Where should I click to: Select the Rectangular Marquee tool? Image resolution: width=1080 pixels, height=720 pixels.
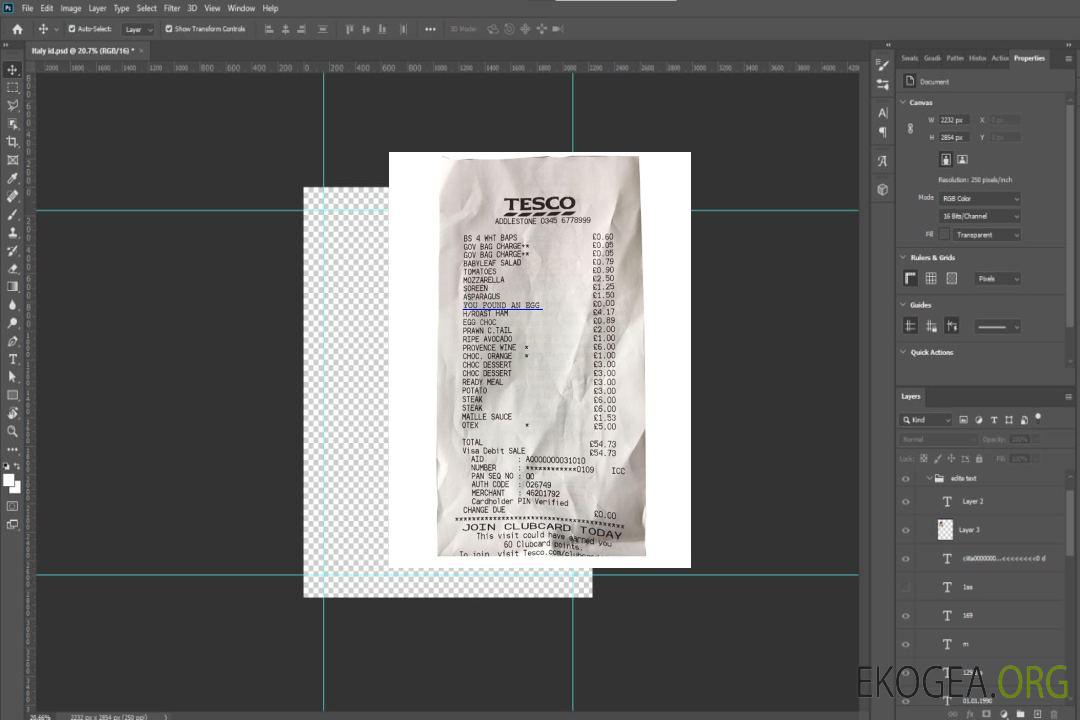(12, 88)
